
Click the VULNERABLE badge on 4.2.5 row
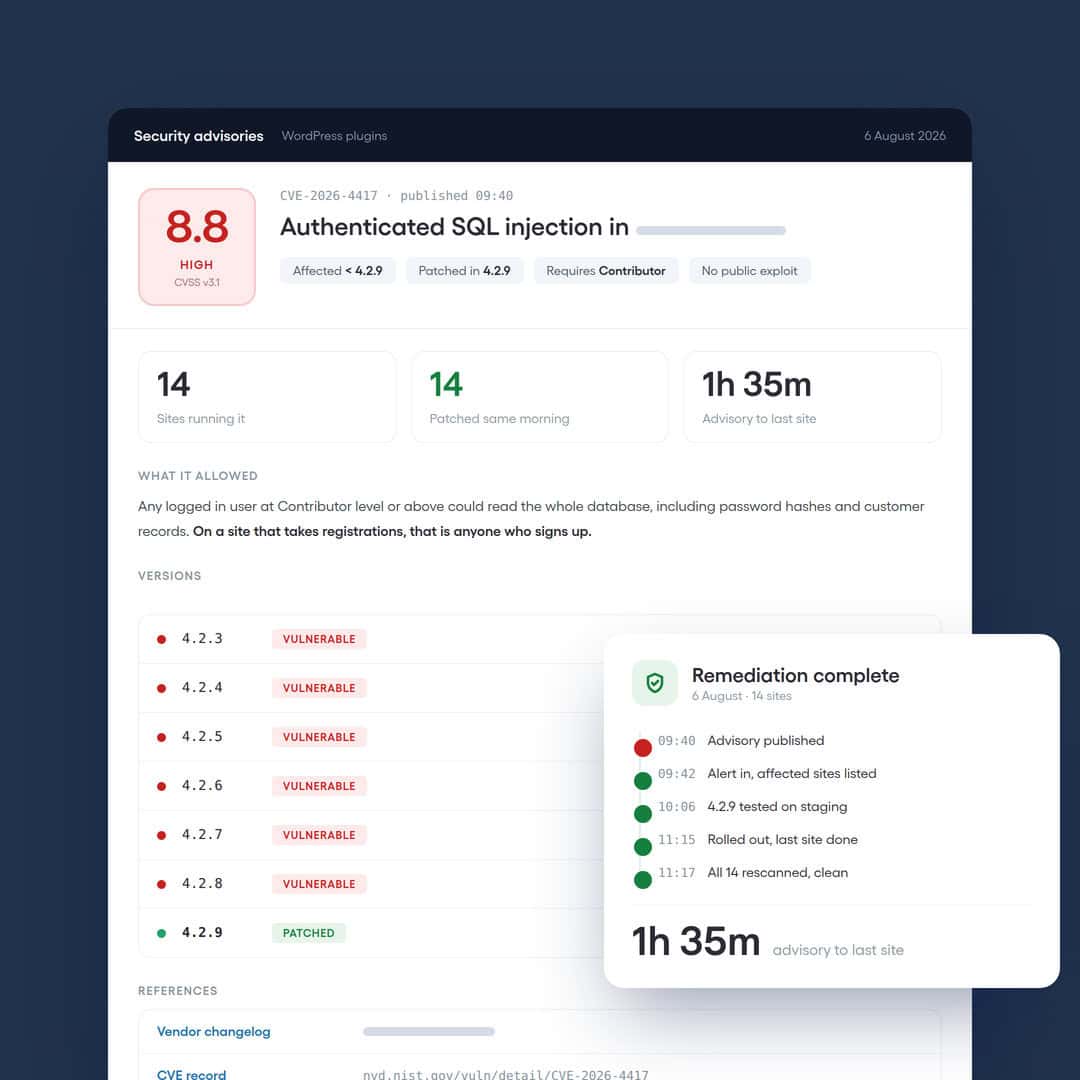pyautogui.click(x=319, y=737)
